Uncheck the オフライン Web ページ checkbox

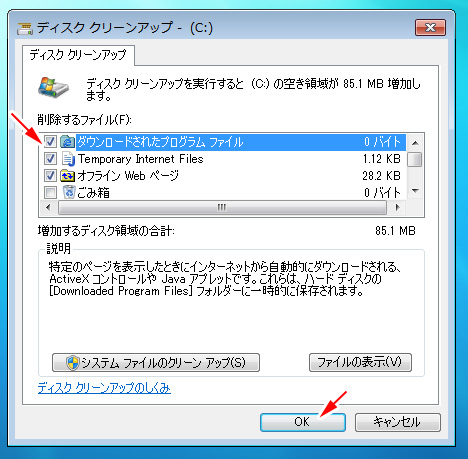(50, 176)
